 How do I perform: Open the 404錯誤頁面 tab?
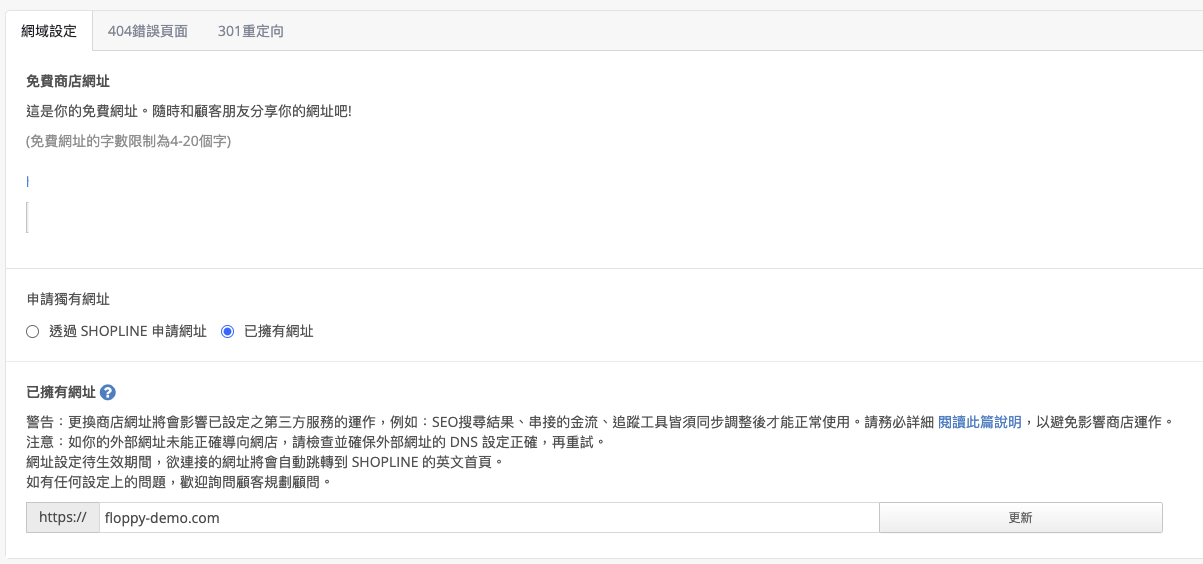coord(147,31)
